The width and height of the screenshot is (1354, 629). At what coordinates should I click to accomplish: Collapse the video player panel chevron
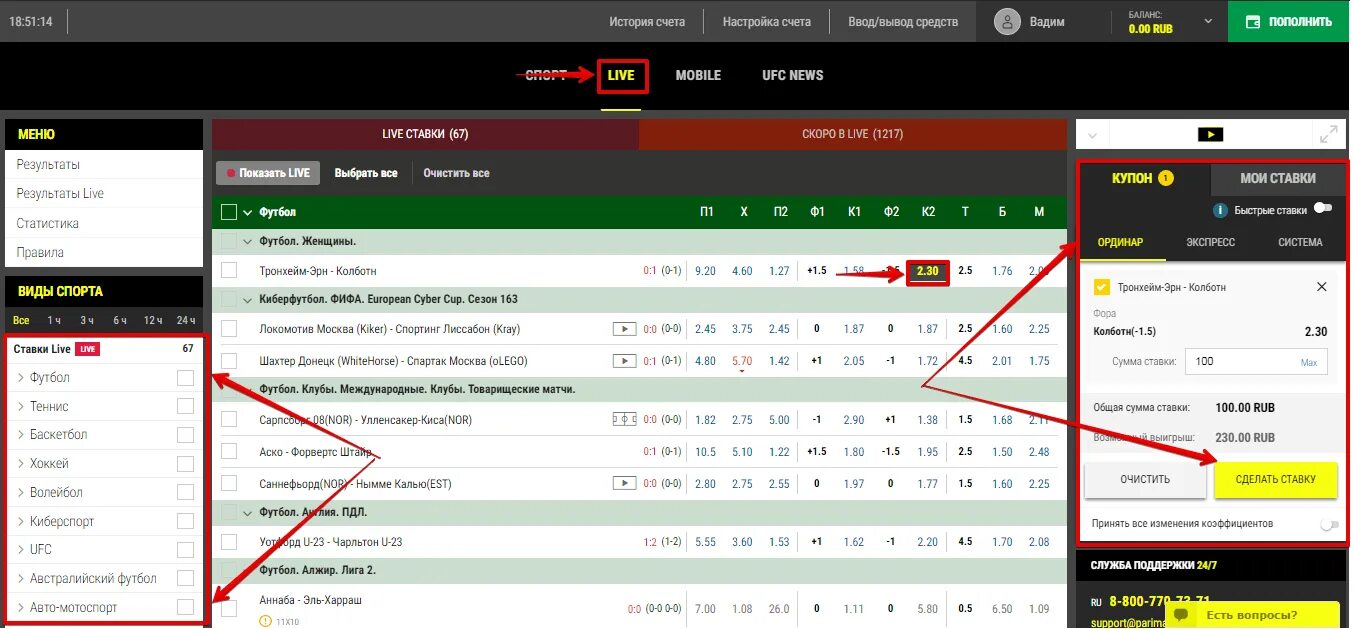tap(1091, 134)
